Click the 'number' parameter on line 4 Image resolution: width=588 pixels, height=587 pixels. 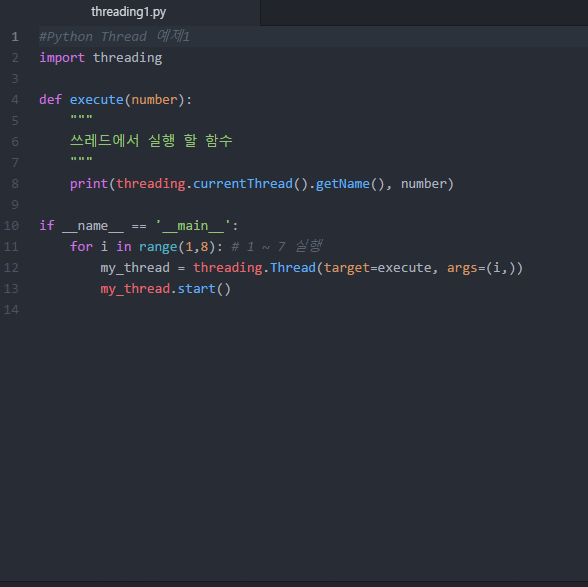tap(154, 100)
